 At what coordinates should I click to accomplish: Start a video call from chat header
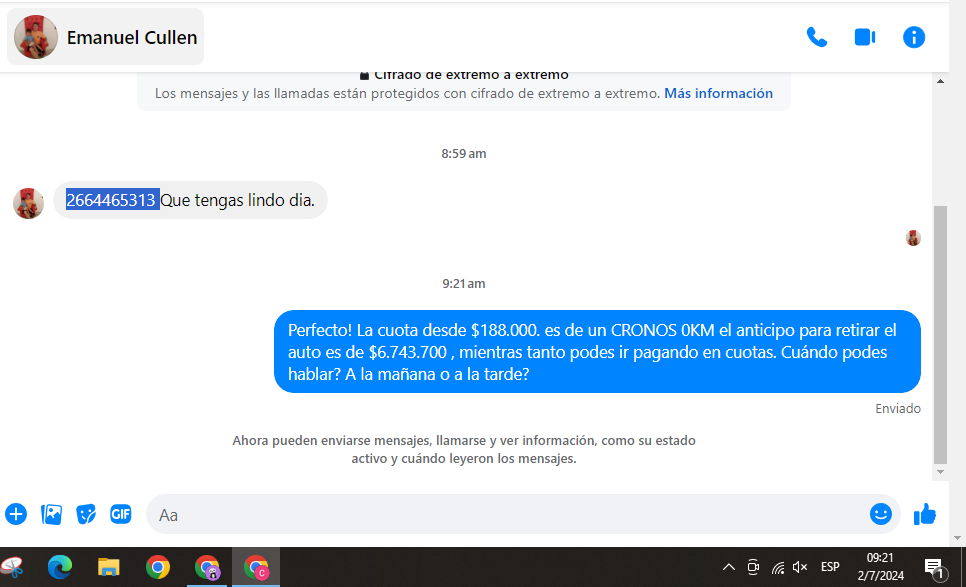pyautogui.click(x=865, y=38)
